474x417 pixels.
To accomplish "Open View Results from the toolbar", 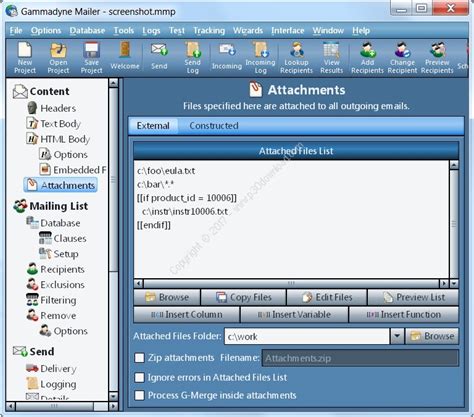I will point(331,58).
